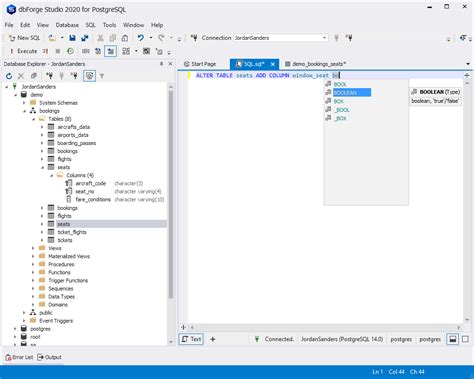This screenshot has height=379, width=474.
Task: Click the plug icon left of the Connection label
Action: click(194, 38)
